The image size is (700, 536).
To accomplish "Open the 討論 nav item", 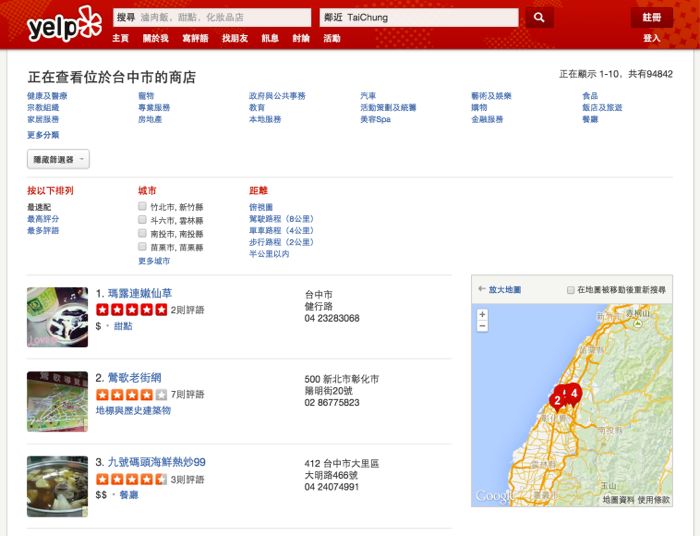I will [301, 38].
